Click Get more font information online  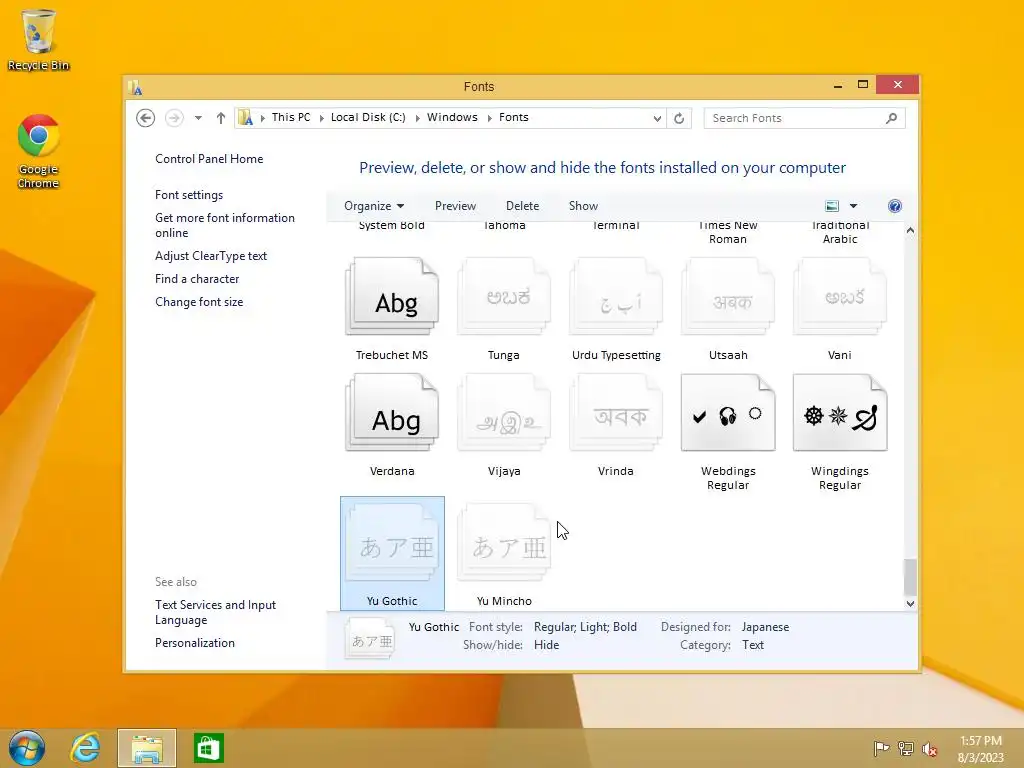[225, 225]
